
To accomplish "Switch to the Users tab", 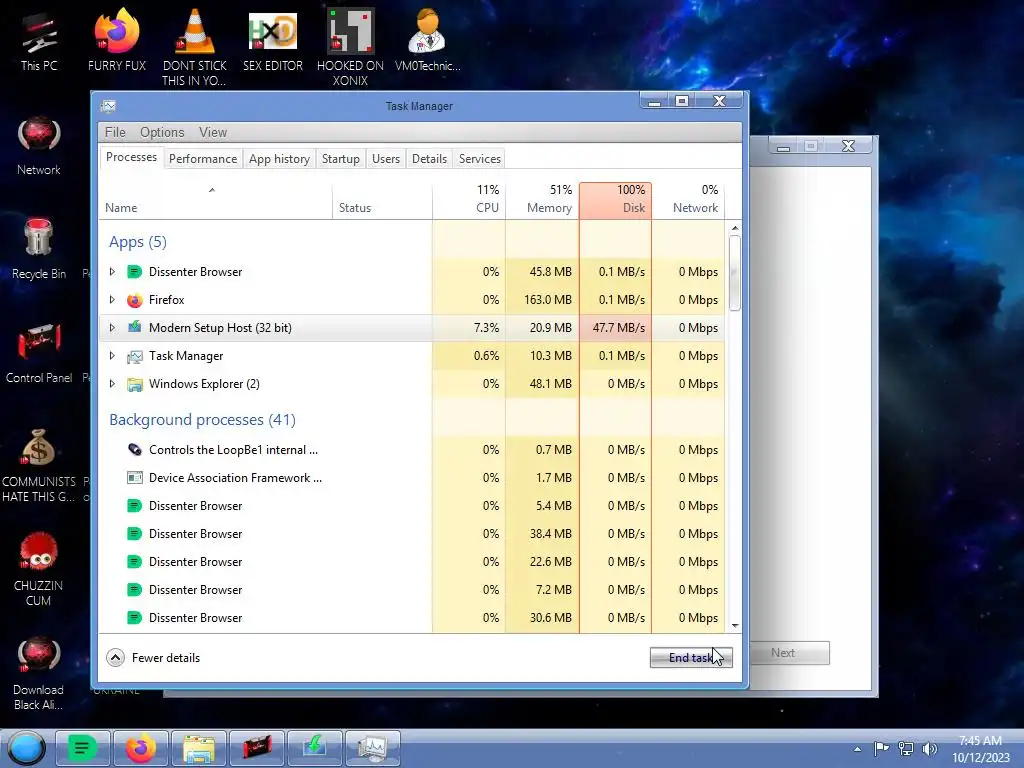I will coord(386,159).
